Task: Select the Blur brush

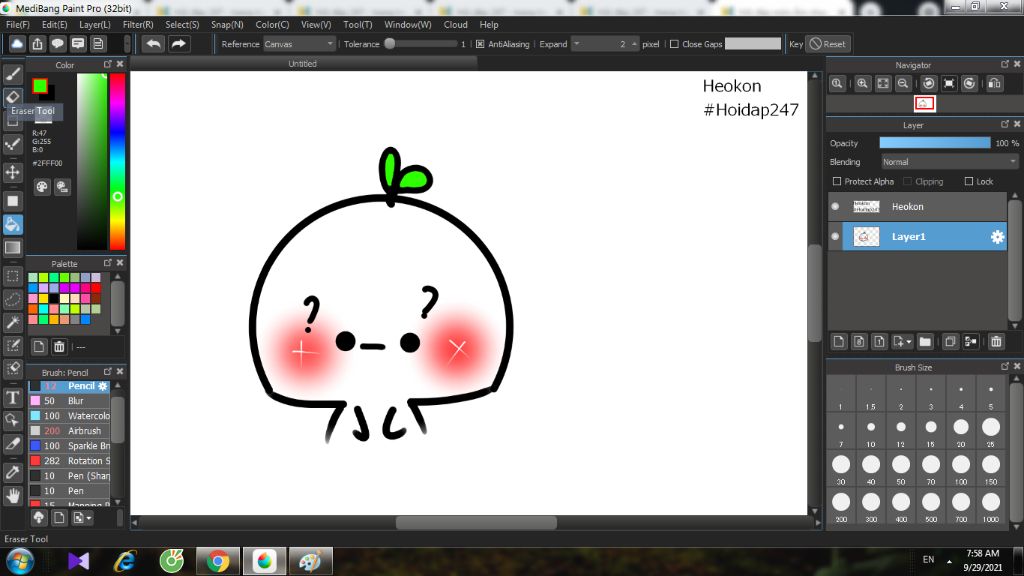Action: click(69, 401)
